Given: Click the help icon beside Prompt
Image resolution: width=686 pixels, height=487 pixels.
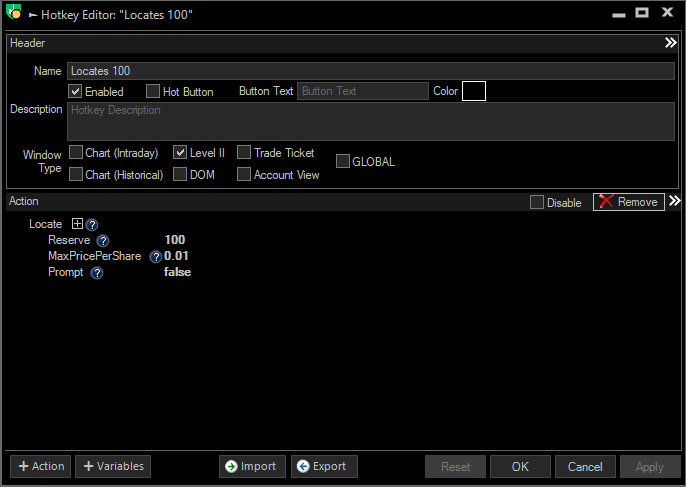Looking at the screenshot, I should [x=97, y=273].
